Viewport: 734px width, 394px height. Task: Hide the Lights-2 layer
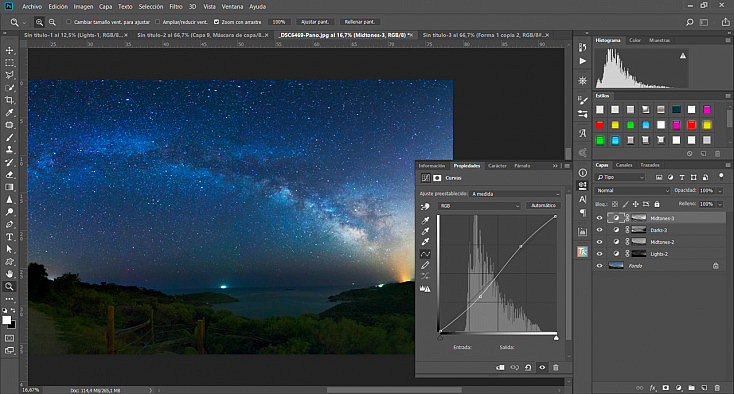[599, 254]
